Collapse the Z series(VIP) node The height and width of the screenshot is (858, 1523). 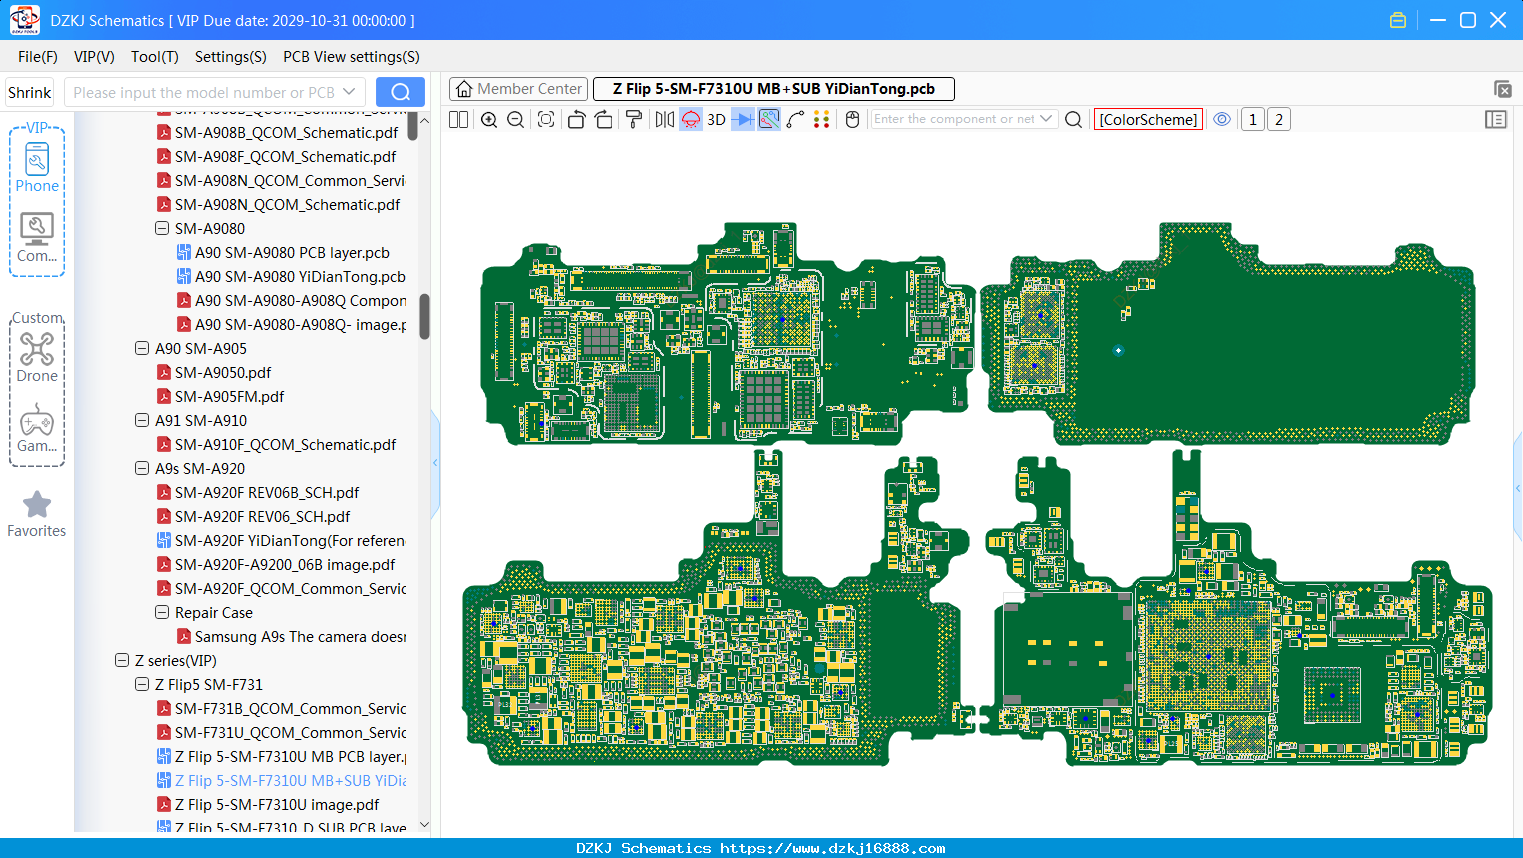click(122, 660)
